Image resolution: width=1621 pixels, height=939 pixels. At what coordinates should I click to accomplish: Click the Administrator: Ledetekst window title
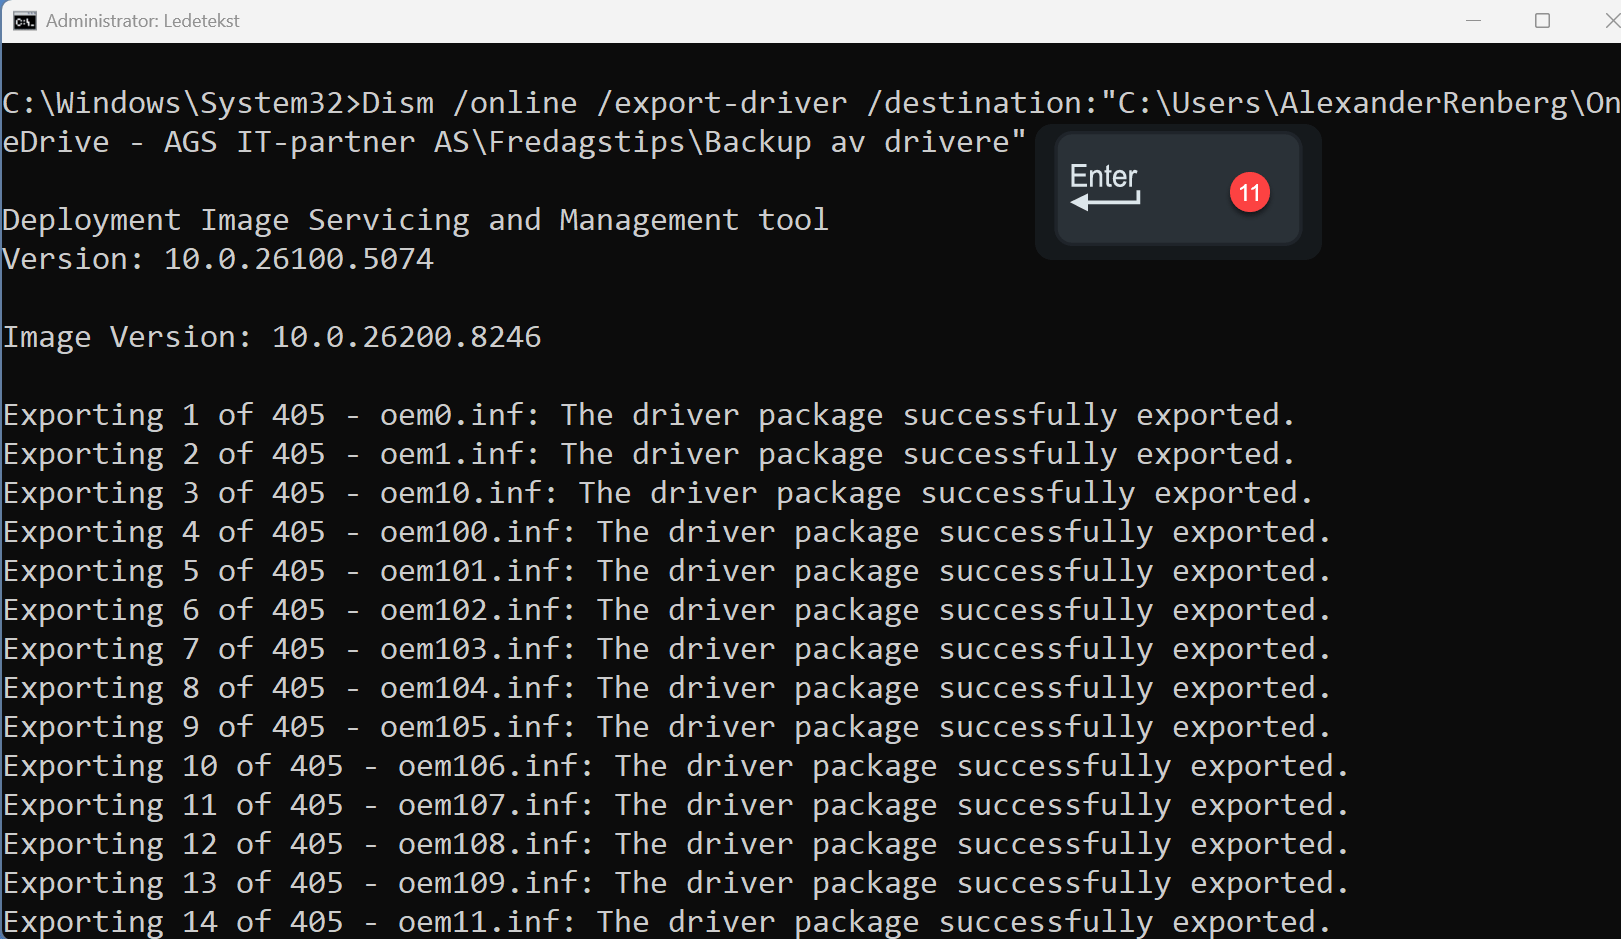tap(143, 21)
